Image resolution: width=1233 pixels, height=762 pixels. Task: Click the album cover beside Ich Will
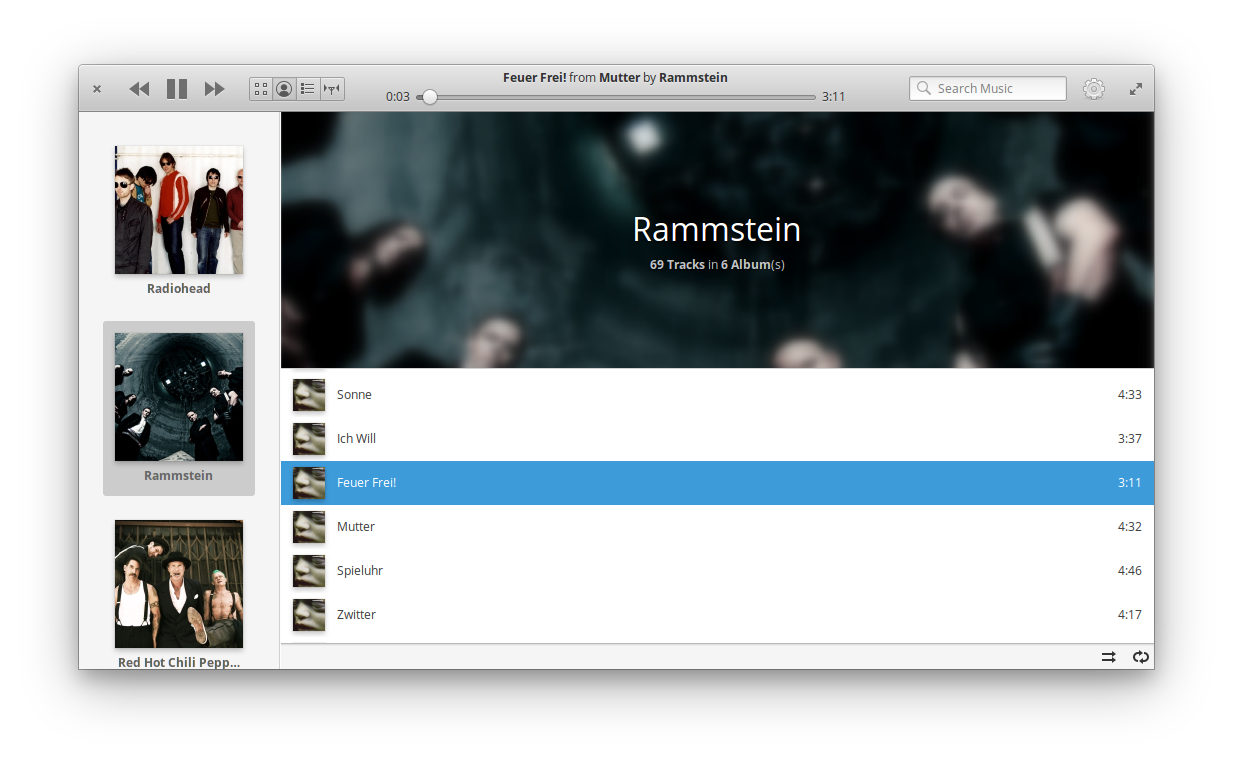(x=309, y=439)
